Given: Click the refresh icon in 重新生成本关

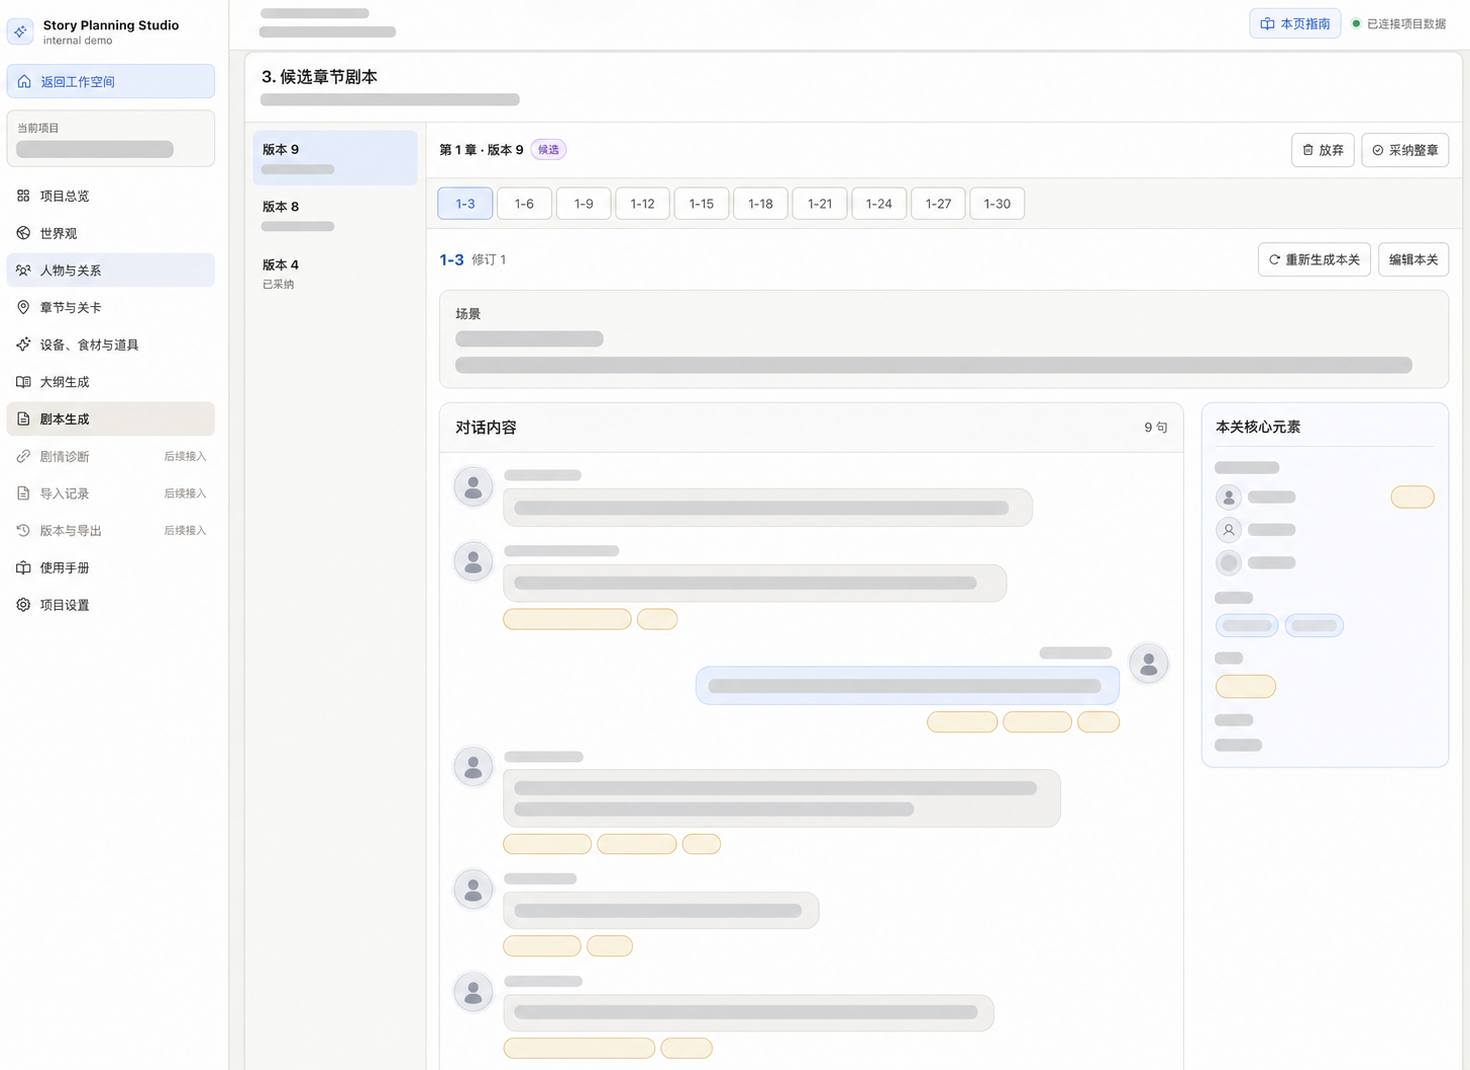Looking at the screenshot, I should pos(1274,260).
